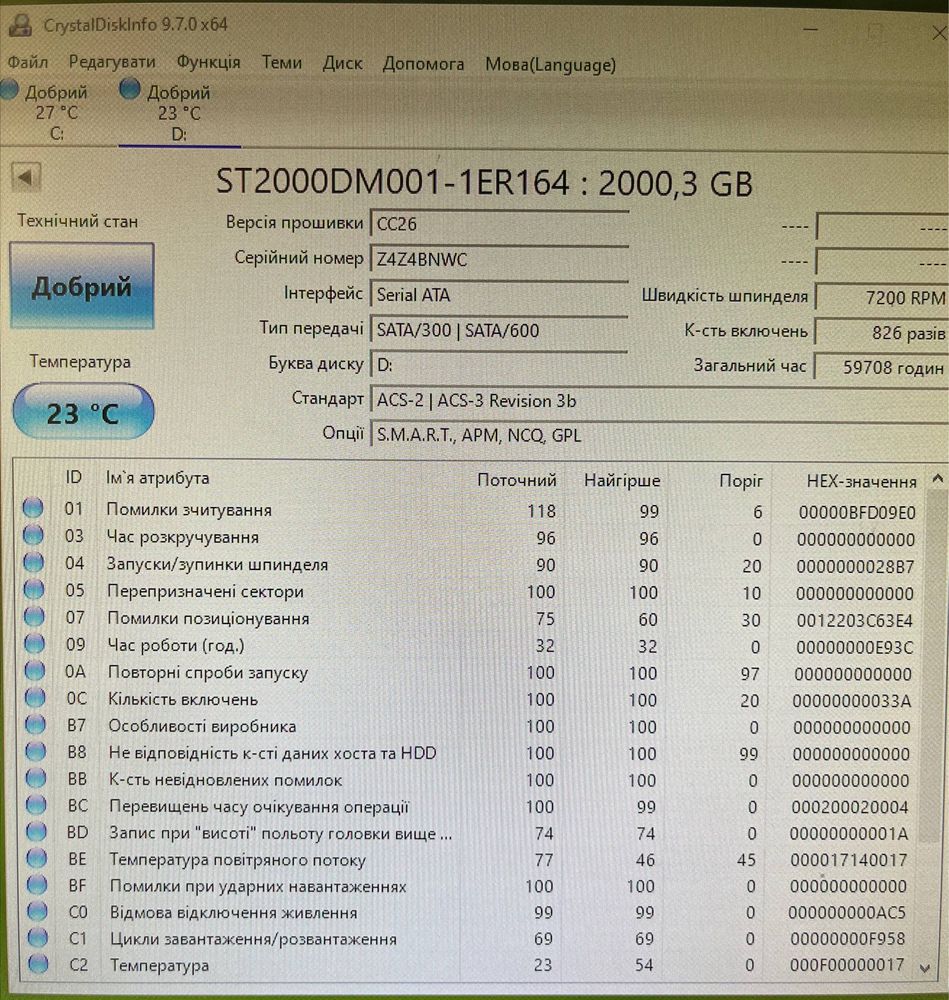Screen dimensions: 949x1000
Task: Click the Поточний column header
Action: pyautogui.click(x=517, y=480)
